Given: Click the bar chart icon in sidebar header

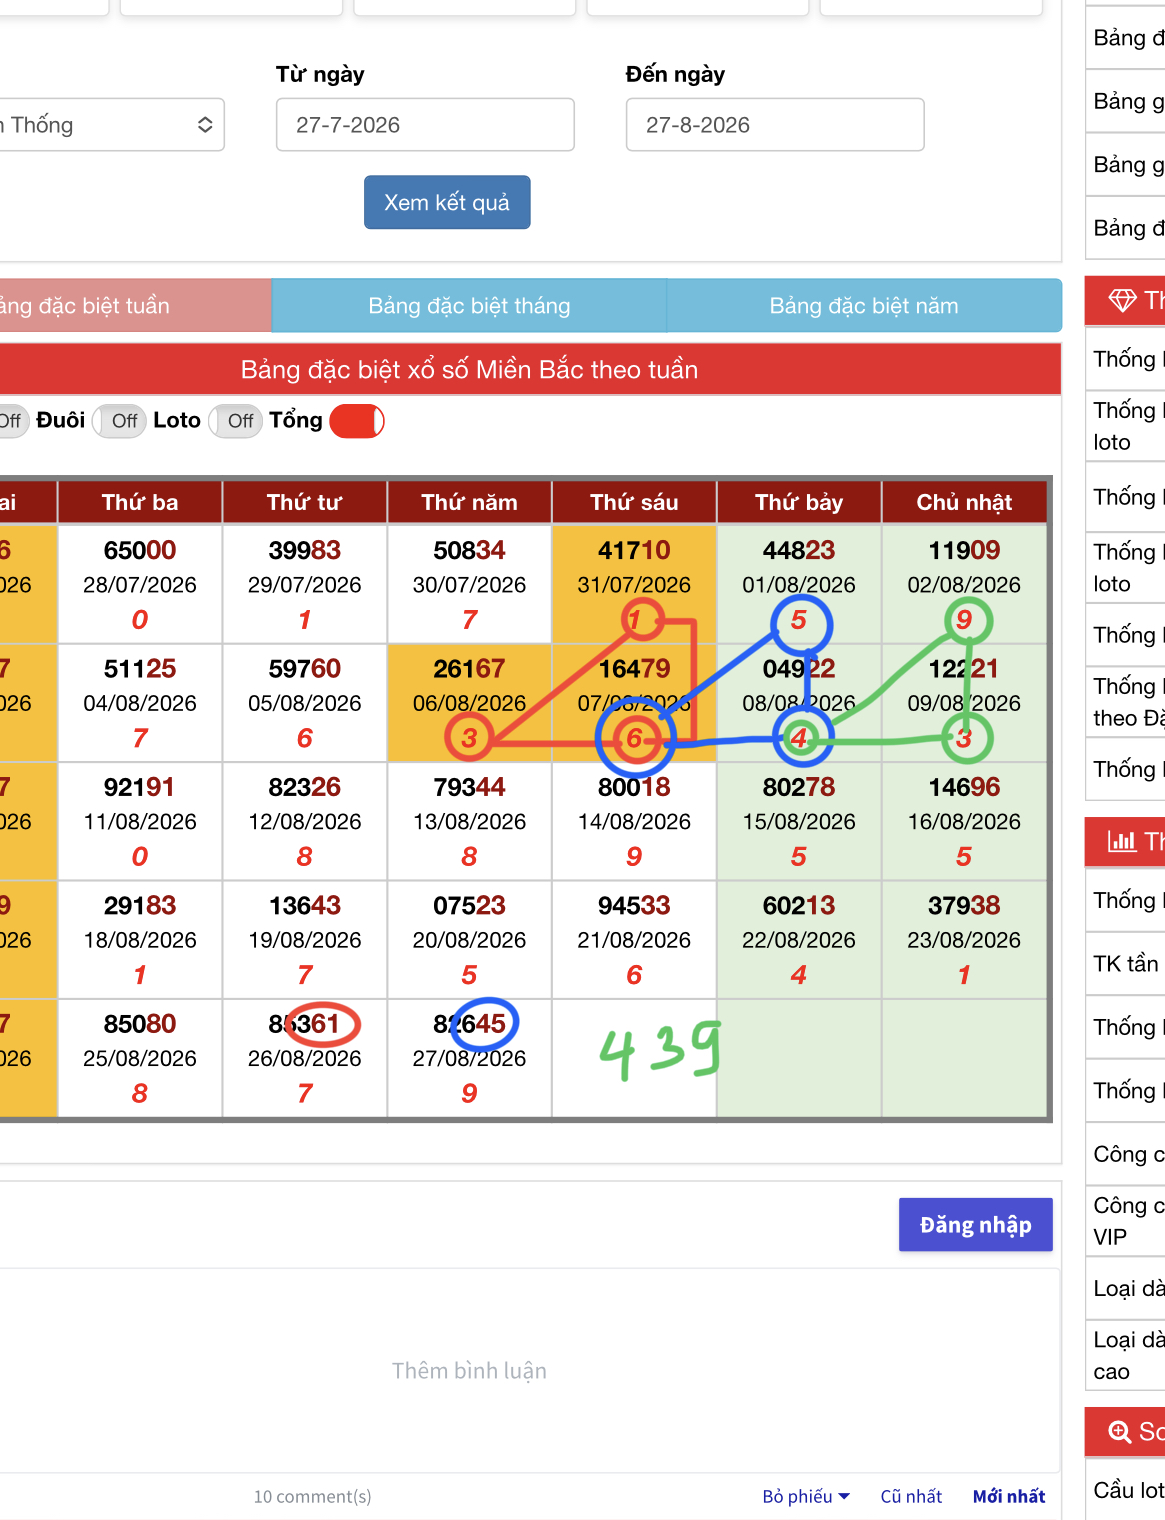Looking at the screenshot, I should (x=1122, y=841).
